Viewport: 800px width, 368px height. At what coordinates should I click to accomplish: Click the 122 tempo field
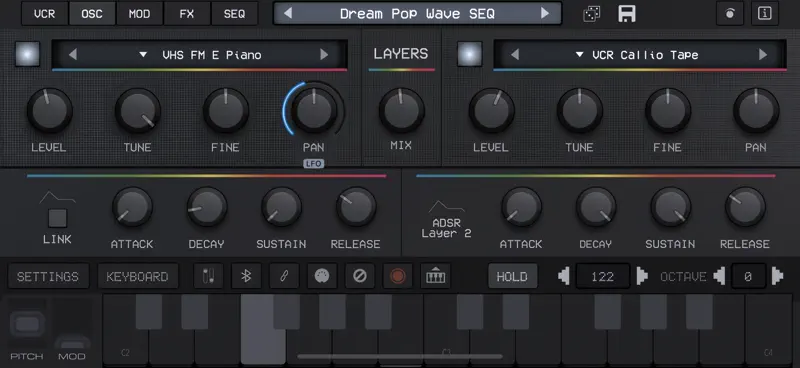(603, 277)
